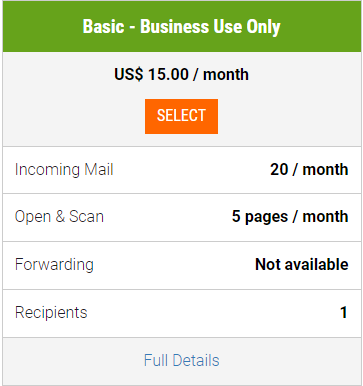Select the Recipients label
Screen dimensions: 363x386
click(51, 313)
